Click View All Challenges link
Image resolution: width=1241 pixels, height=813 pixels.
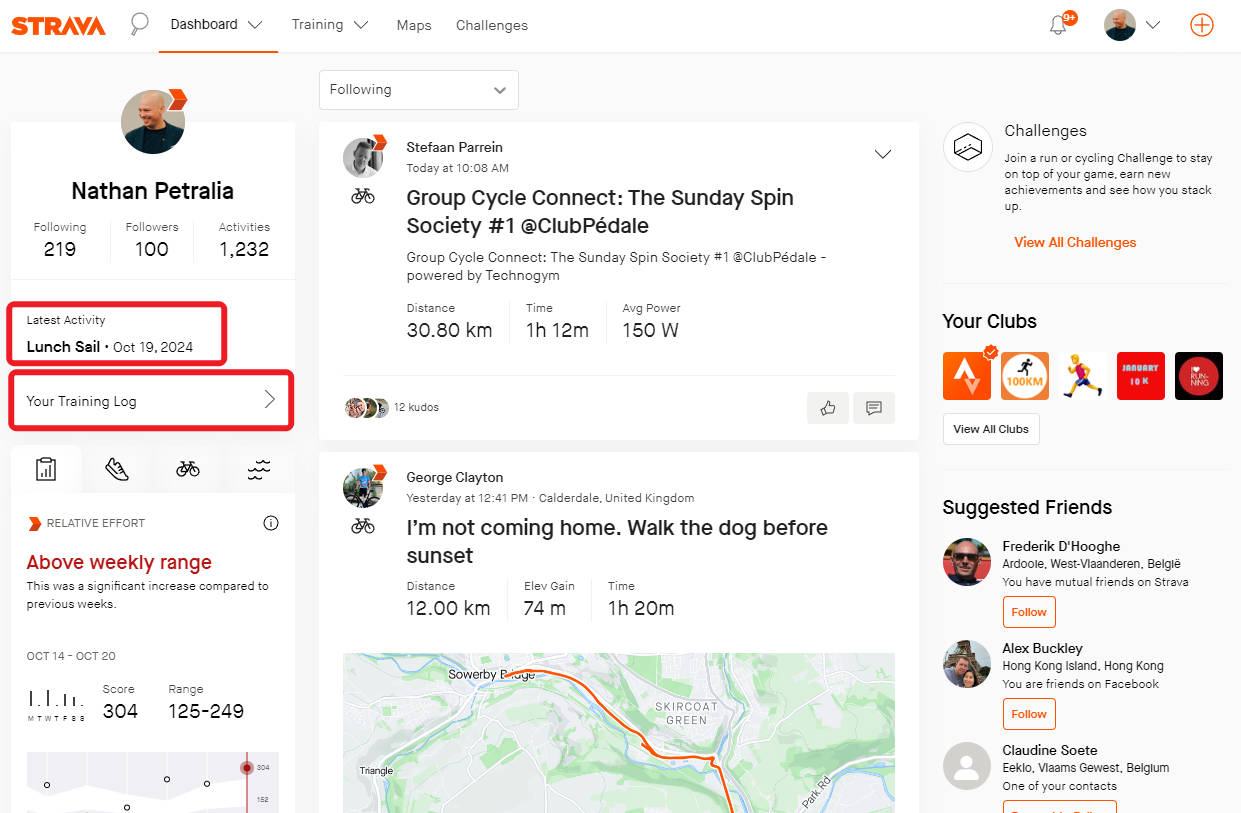click(x=1075, y=242)
